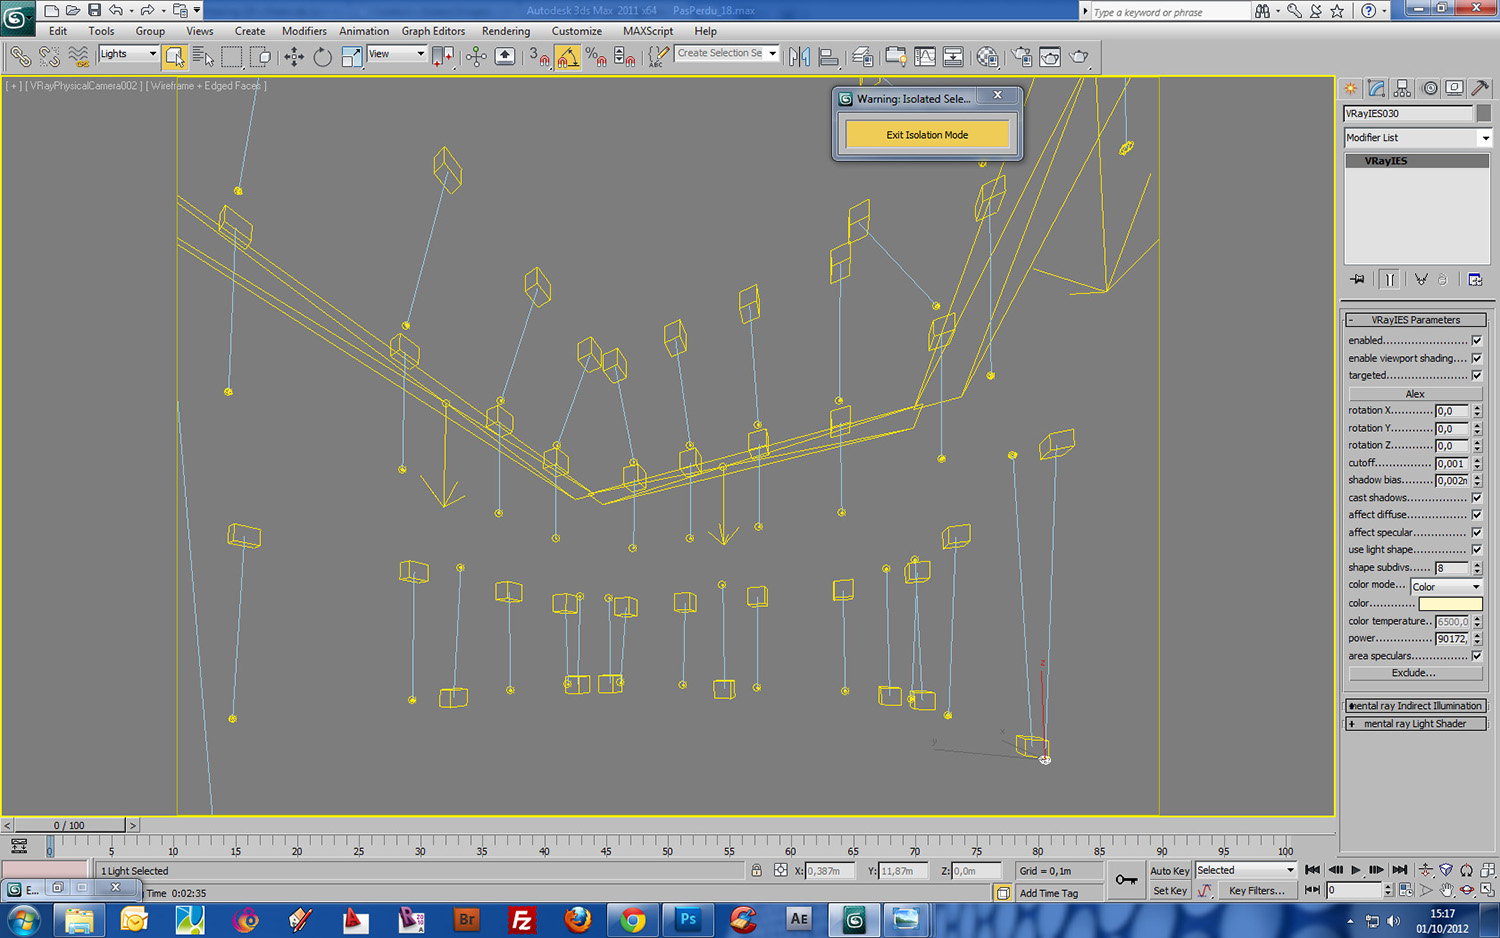The height and width of the screenshot is (938, 1500).
Task: Open the Selected key filter dropdown
Action: pos(1246,871)
